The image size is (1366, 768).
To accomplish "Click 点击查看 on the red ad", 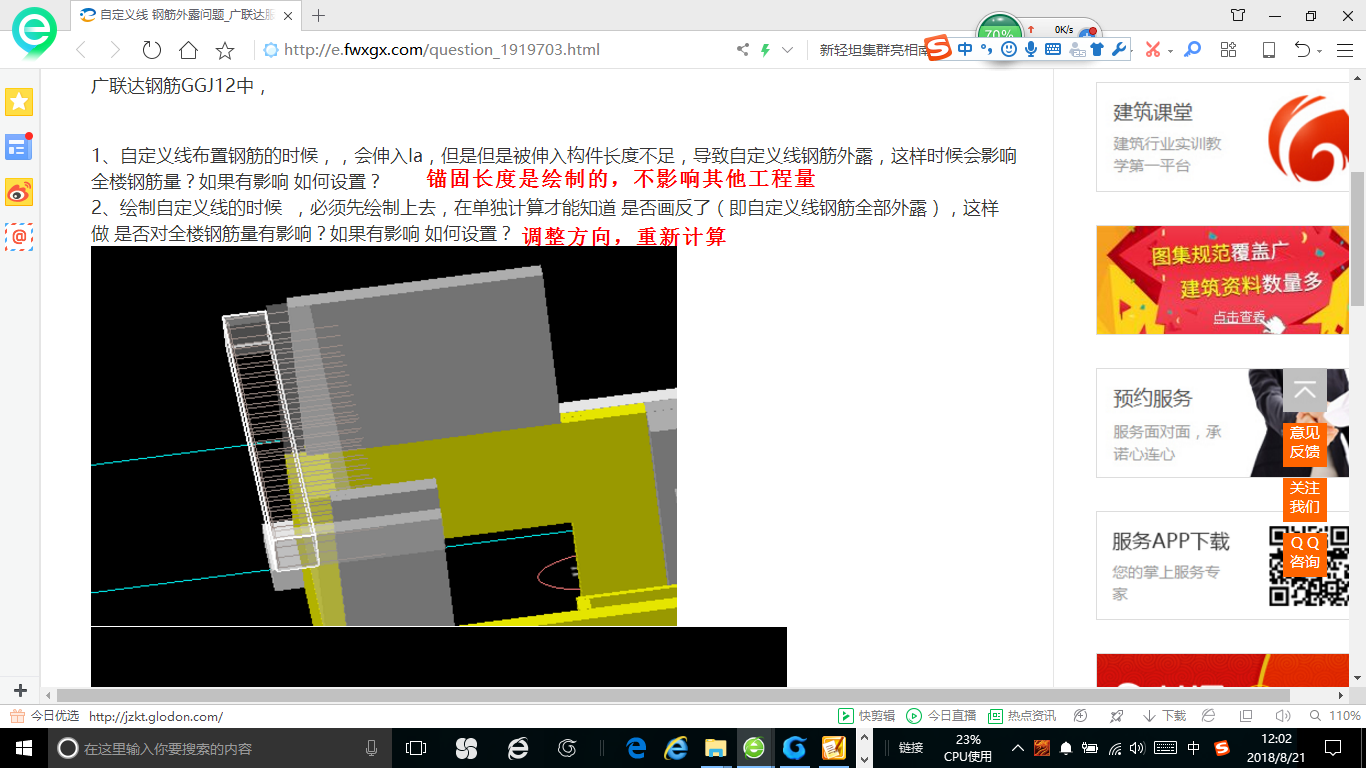I will (x=1239, y=317).
